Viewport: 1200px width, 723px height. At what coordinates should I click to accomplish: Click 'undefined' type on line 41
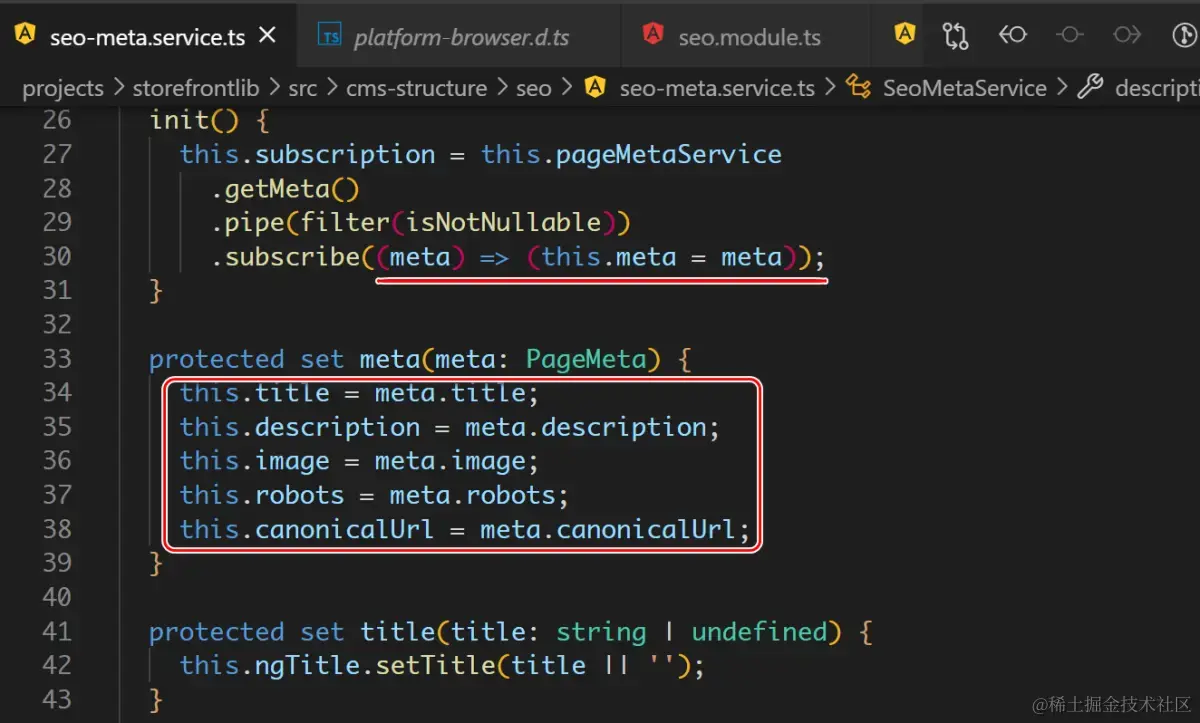point(760,631)
